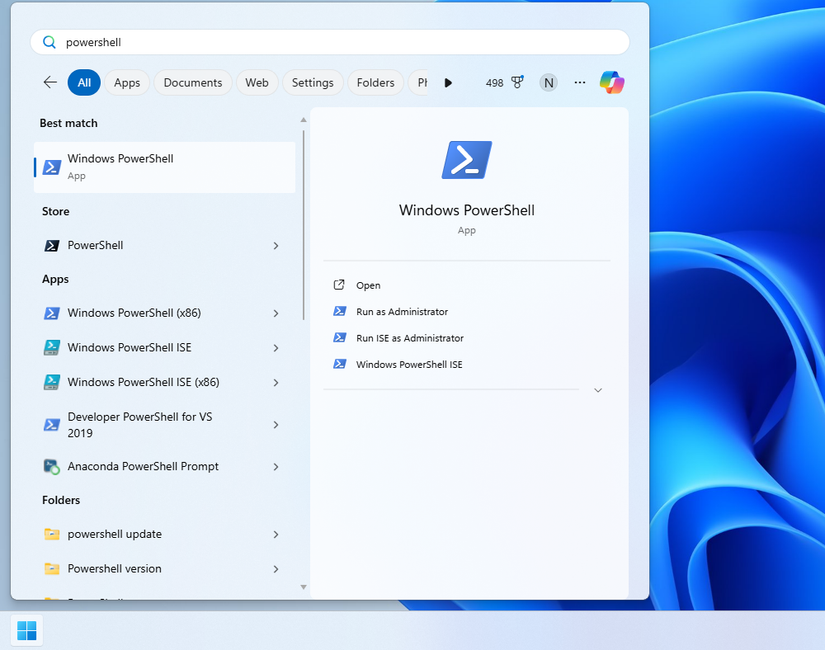Open Windows PowerShell ISE app icon

click(x=51, y=347)
